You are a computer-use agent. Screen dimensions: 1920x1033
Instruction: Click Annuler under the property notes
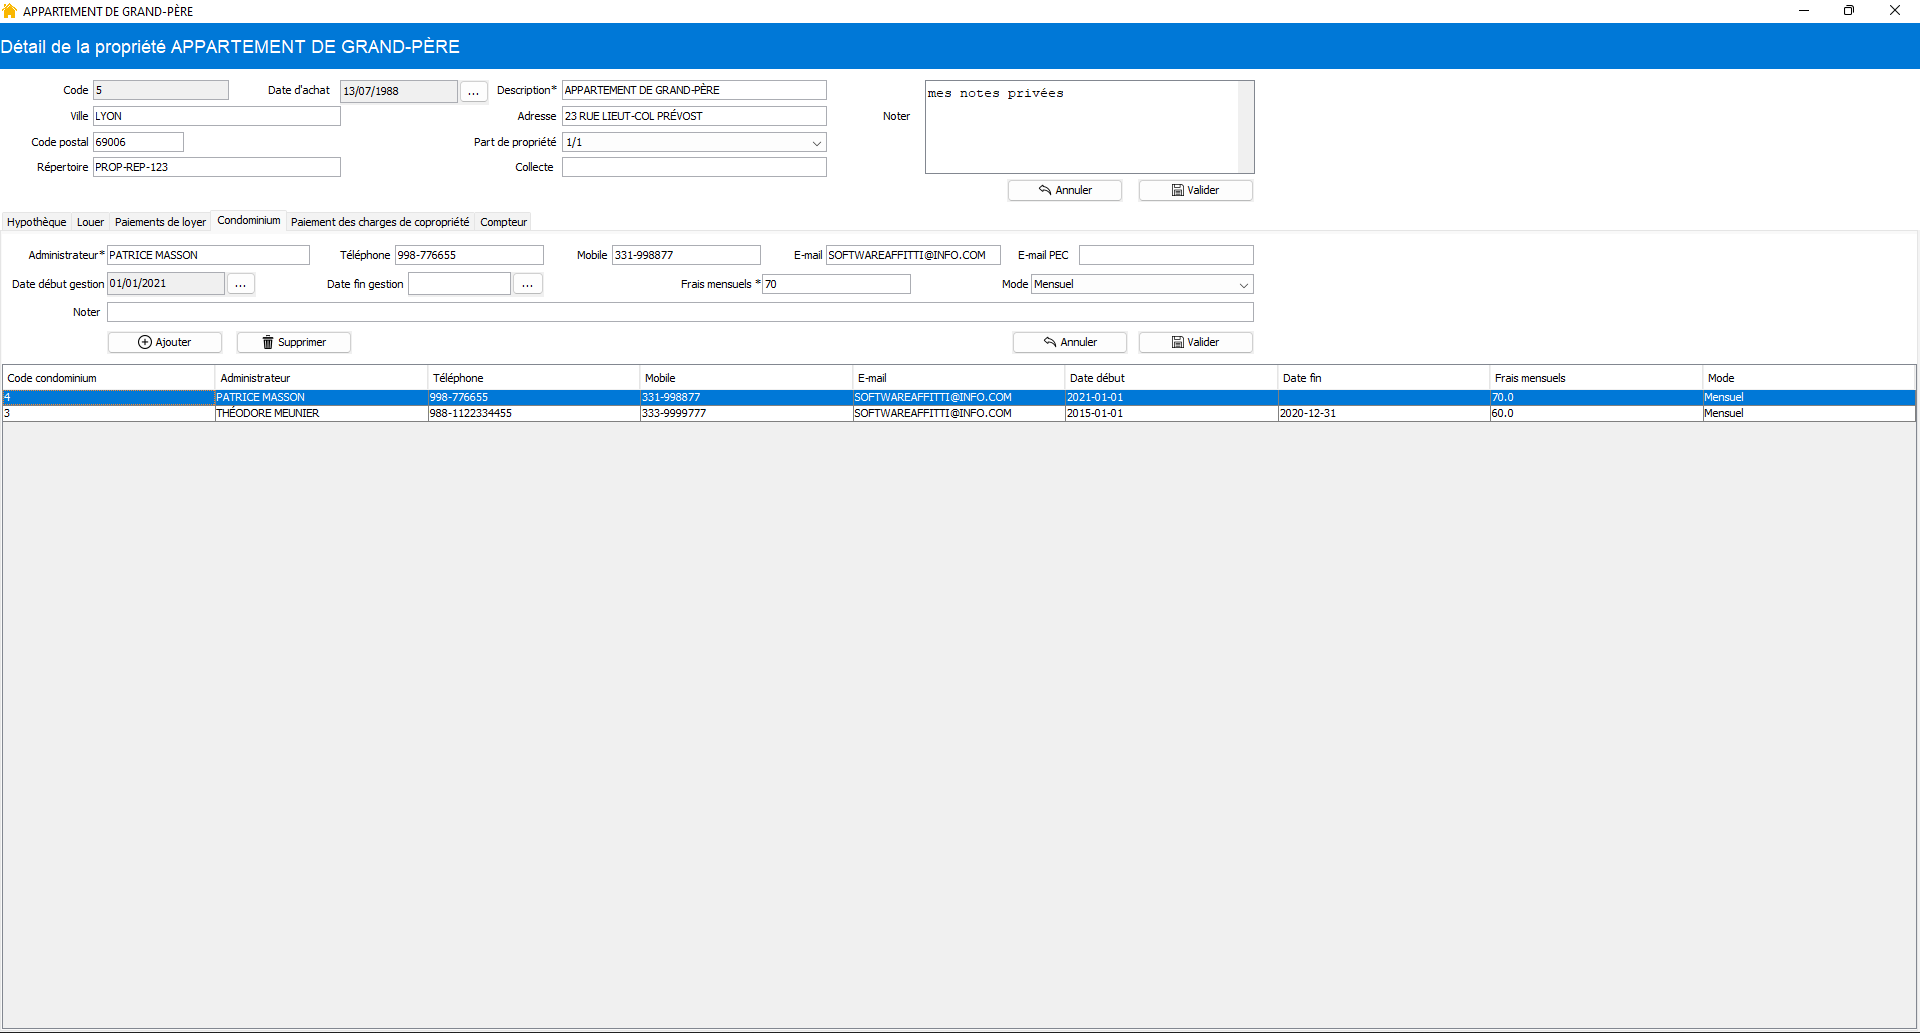click(1065, 190)
